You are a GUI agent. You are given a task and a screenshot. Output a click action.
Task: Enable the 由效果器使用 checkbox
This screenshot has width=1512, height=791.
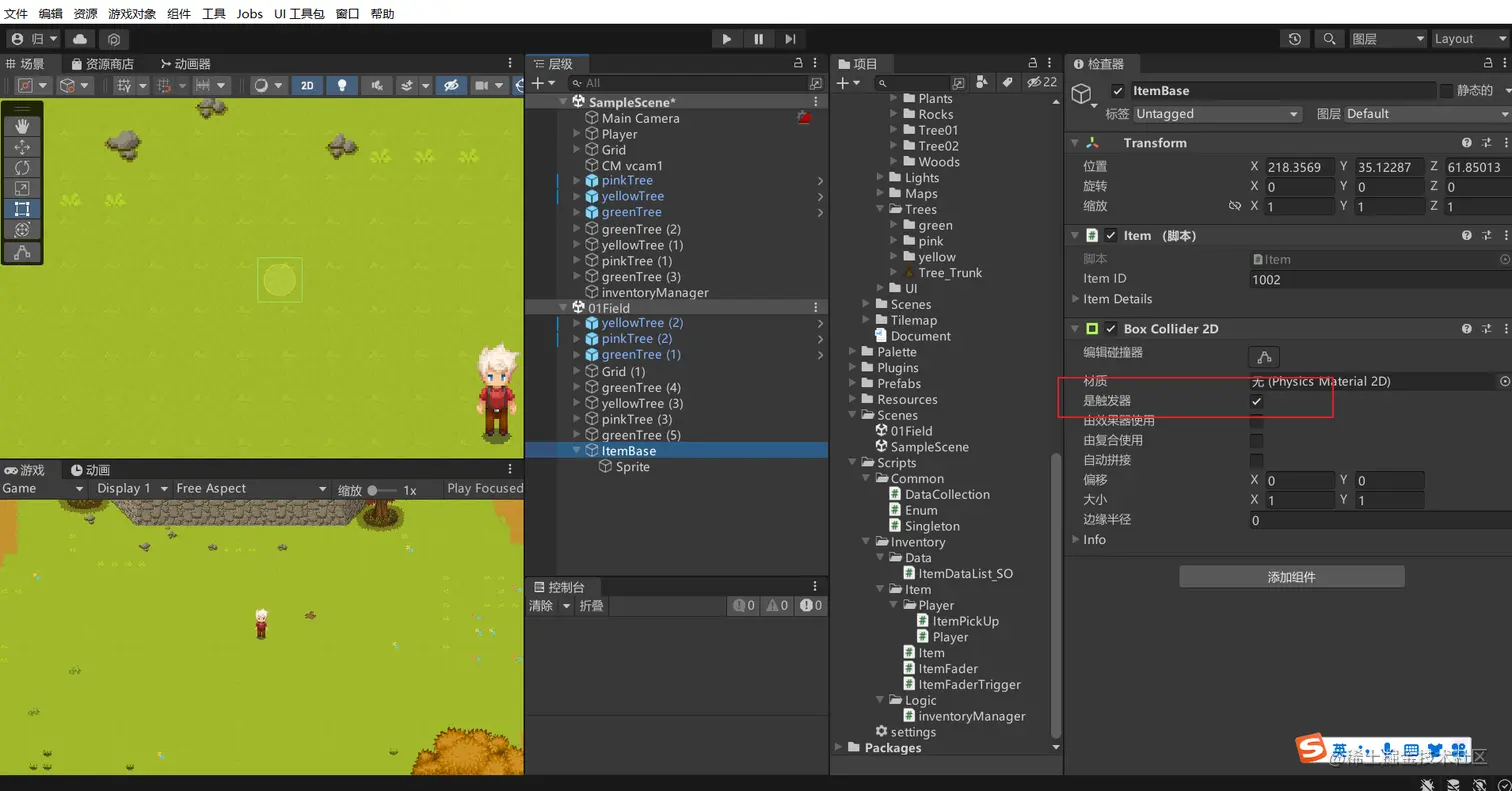point(1257,421)
